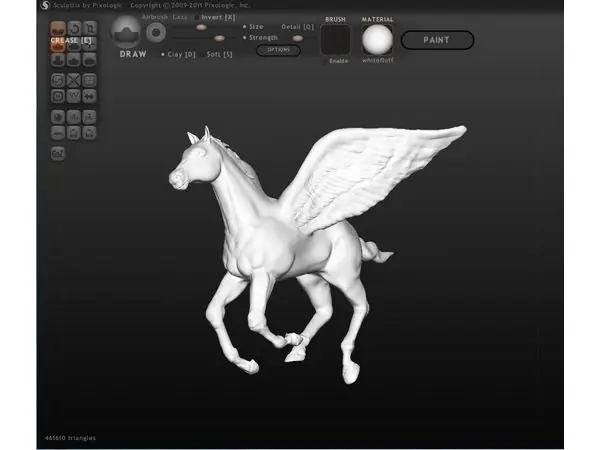This screenshot has width=600, height=450.
Task: Select the Scale tool
Action: [90, 29]
